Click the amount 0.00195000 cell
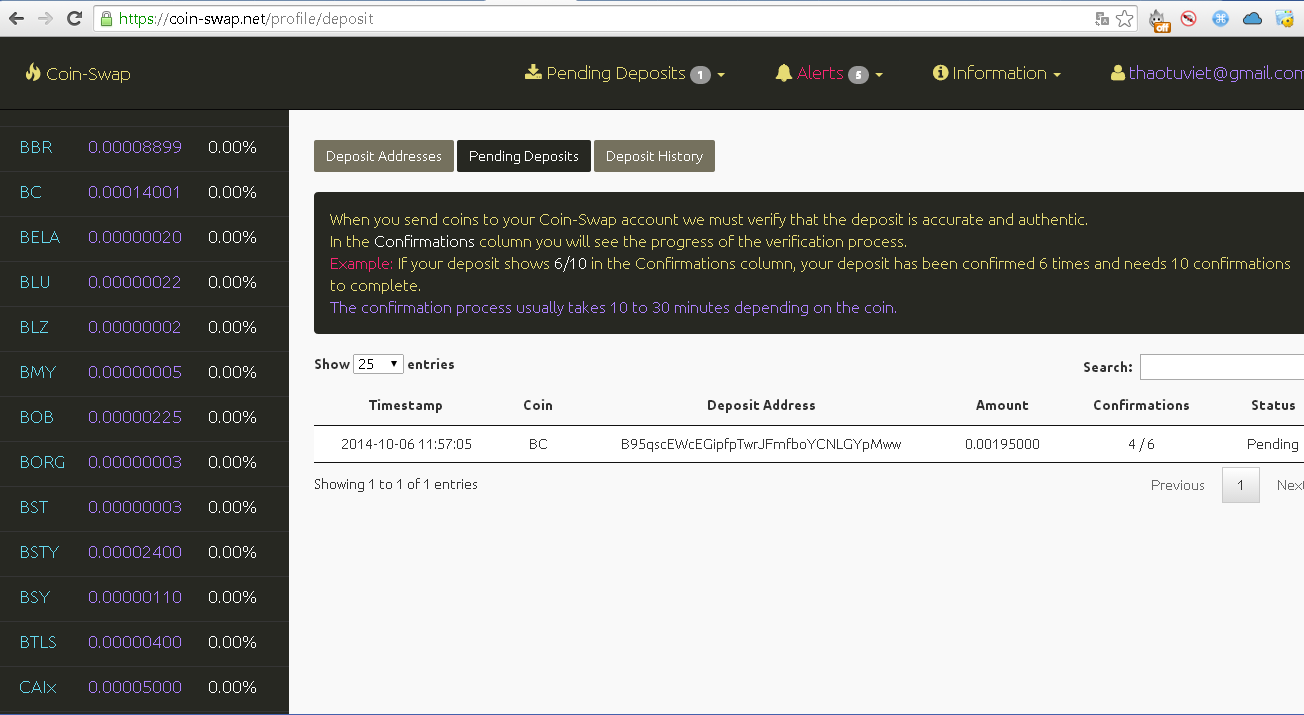Viewport: 1304px width, 715px height. pos(1002,444)
